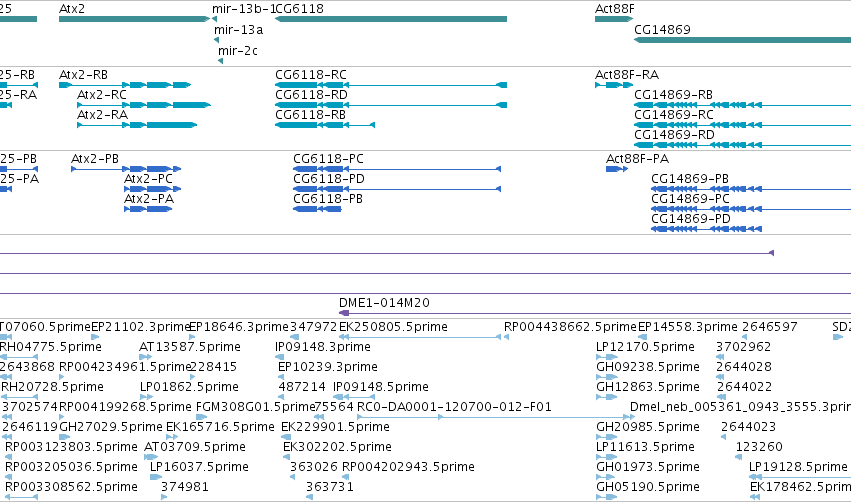Click the DME1-014M20 clone label
851x502 pixels.
pos(384,303)
